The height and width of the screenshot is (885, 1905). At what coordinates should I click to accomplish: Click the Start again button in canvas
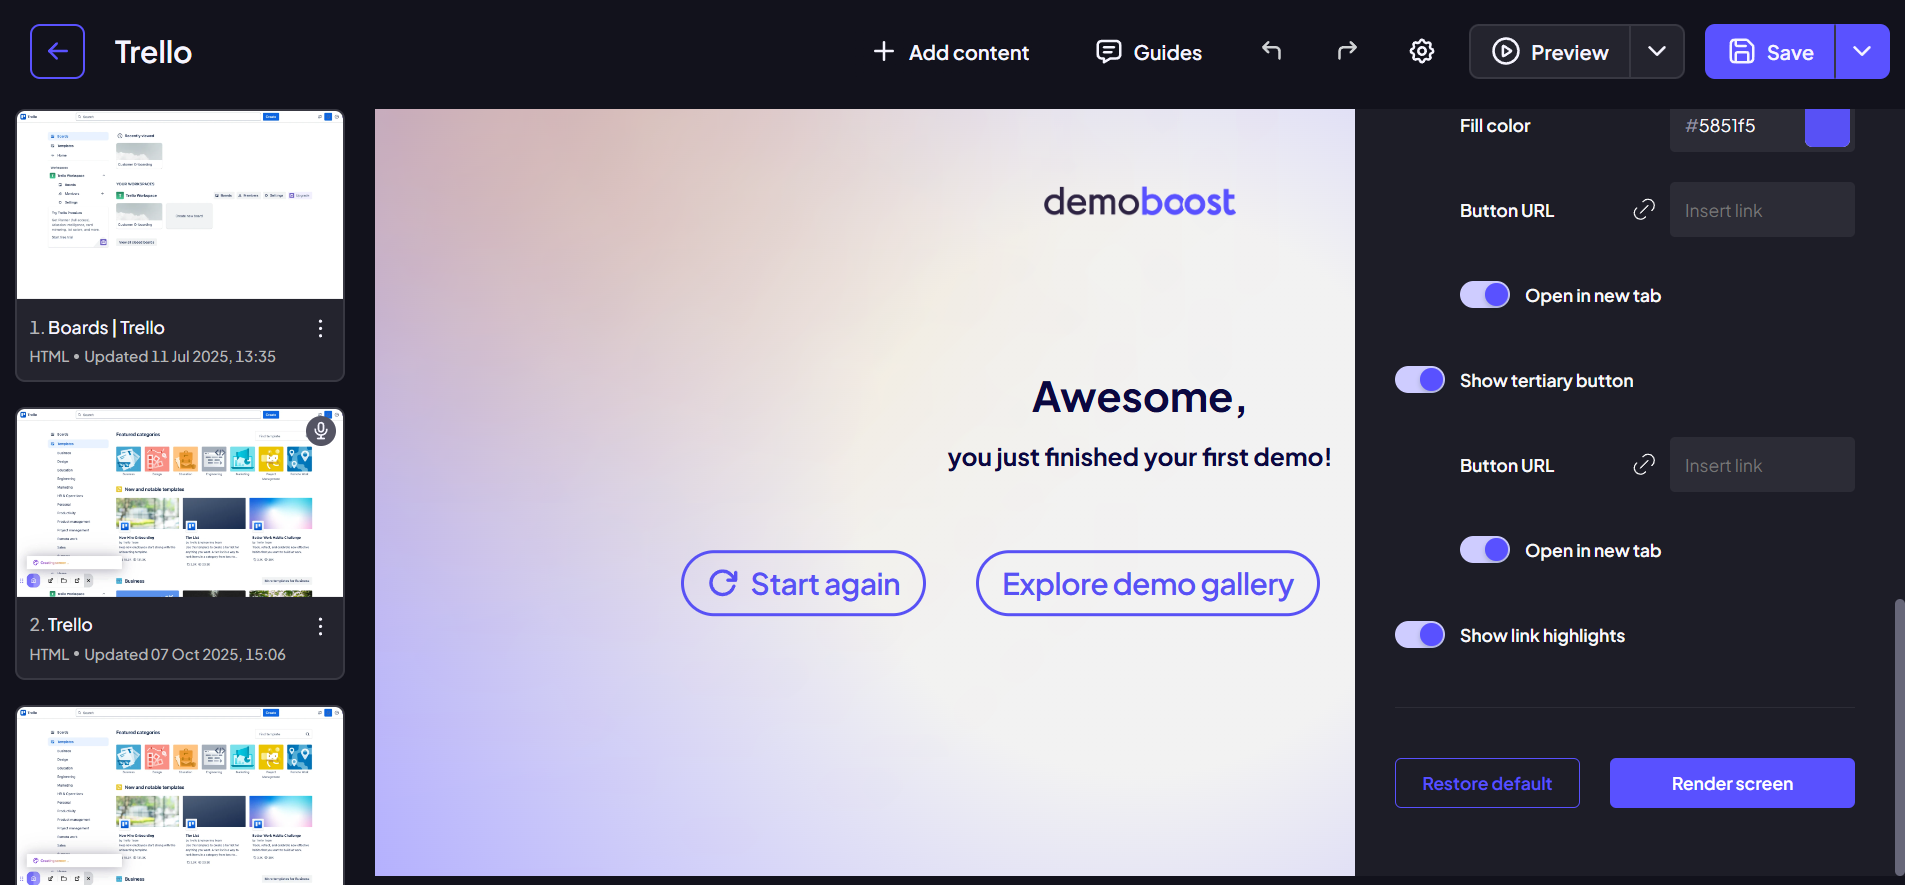[803, 583]
